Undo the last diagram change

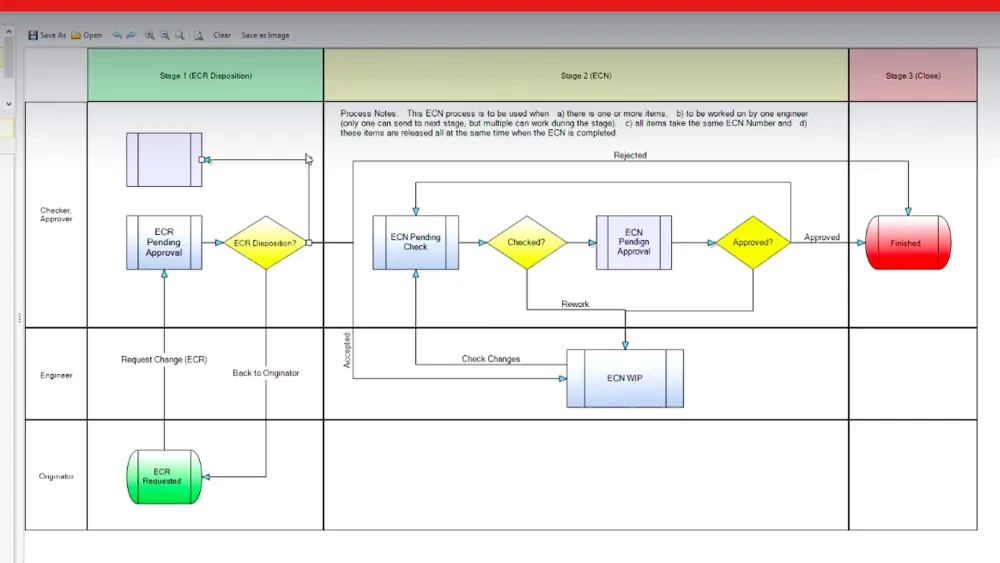click(117, 35)
